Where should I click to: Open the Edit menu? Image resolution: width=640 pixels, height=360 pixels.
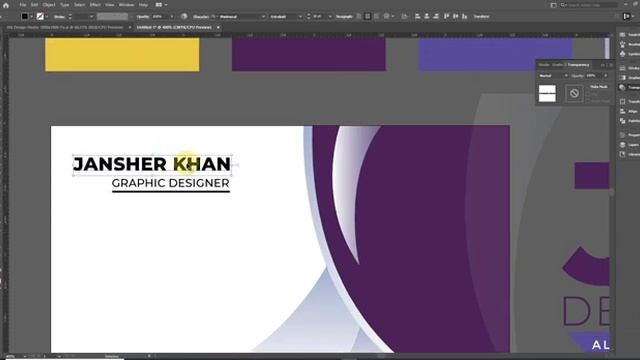34,5
